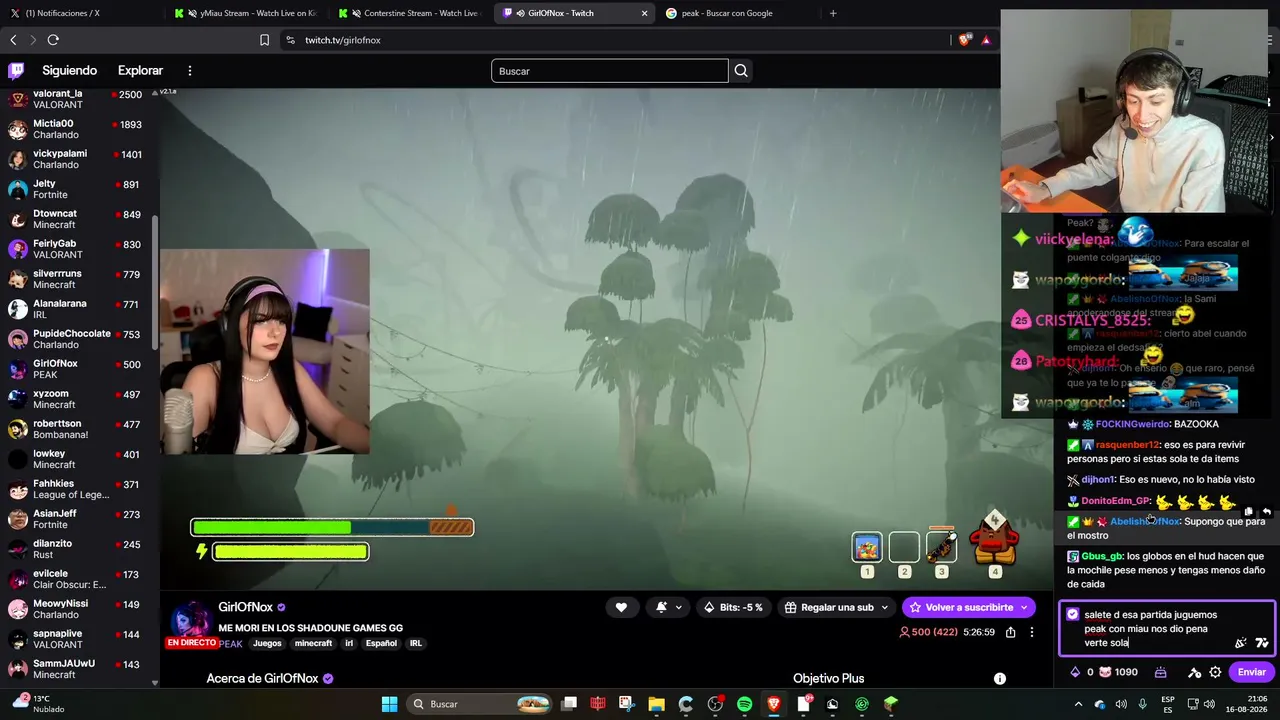Open chat identity badge in message box
Image resolution: width=1280 pixels, height=720 pixels.
pos(1073,614)
